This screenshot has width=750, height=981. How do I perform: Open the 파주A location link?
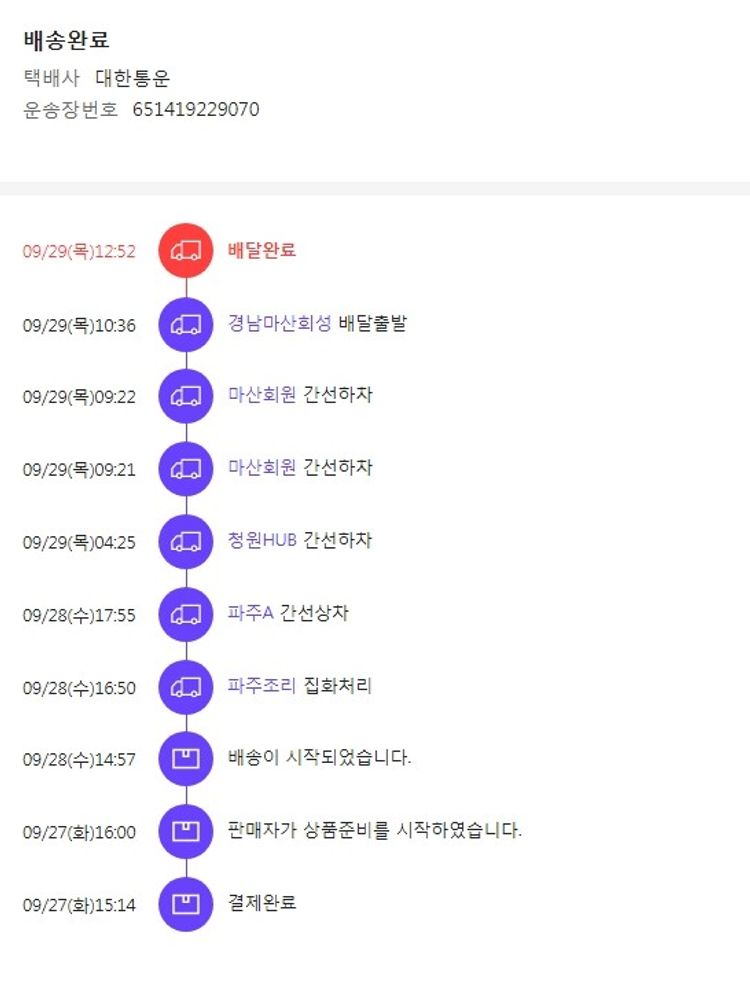click(250, 613)
